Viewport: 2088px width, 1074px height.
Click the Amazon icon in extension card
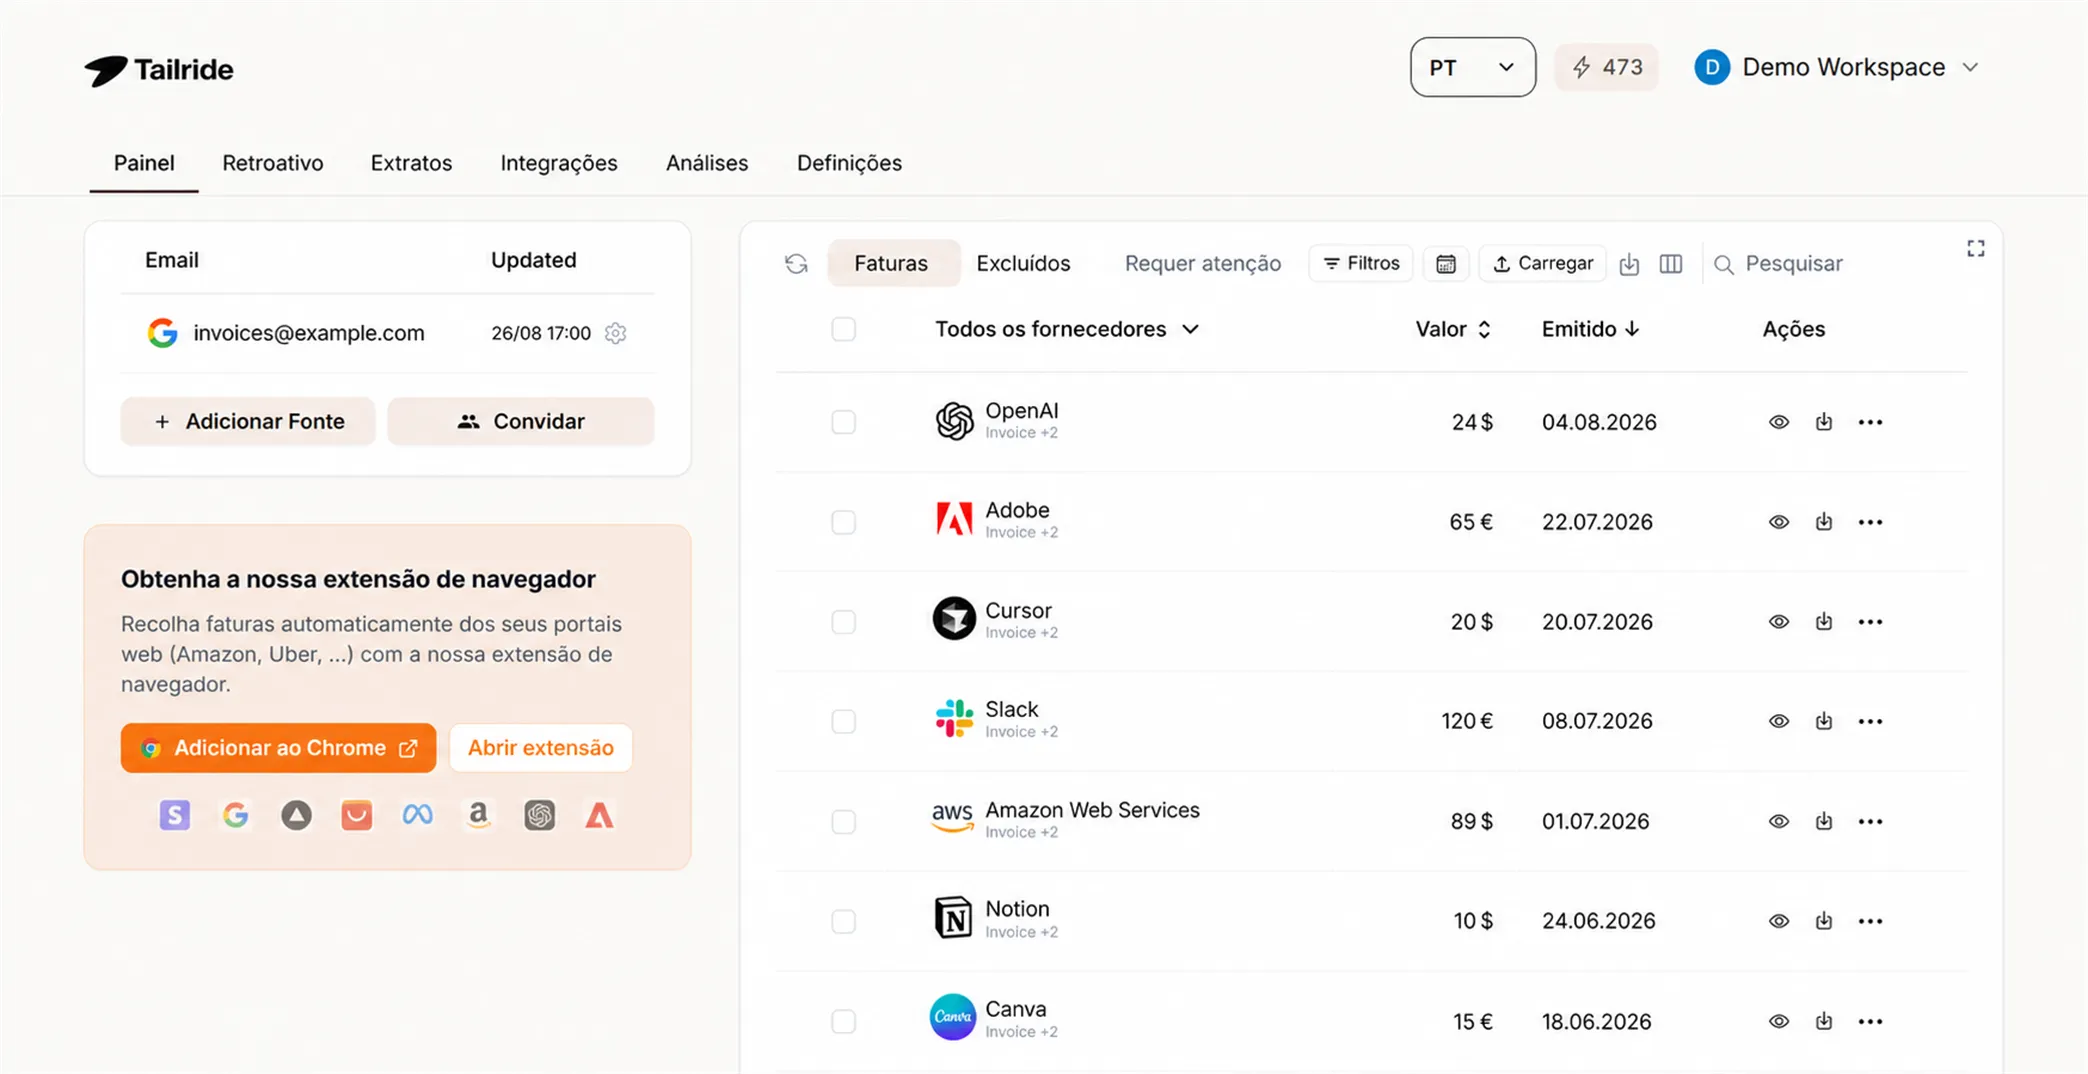[x=479, y=815]
